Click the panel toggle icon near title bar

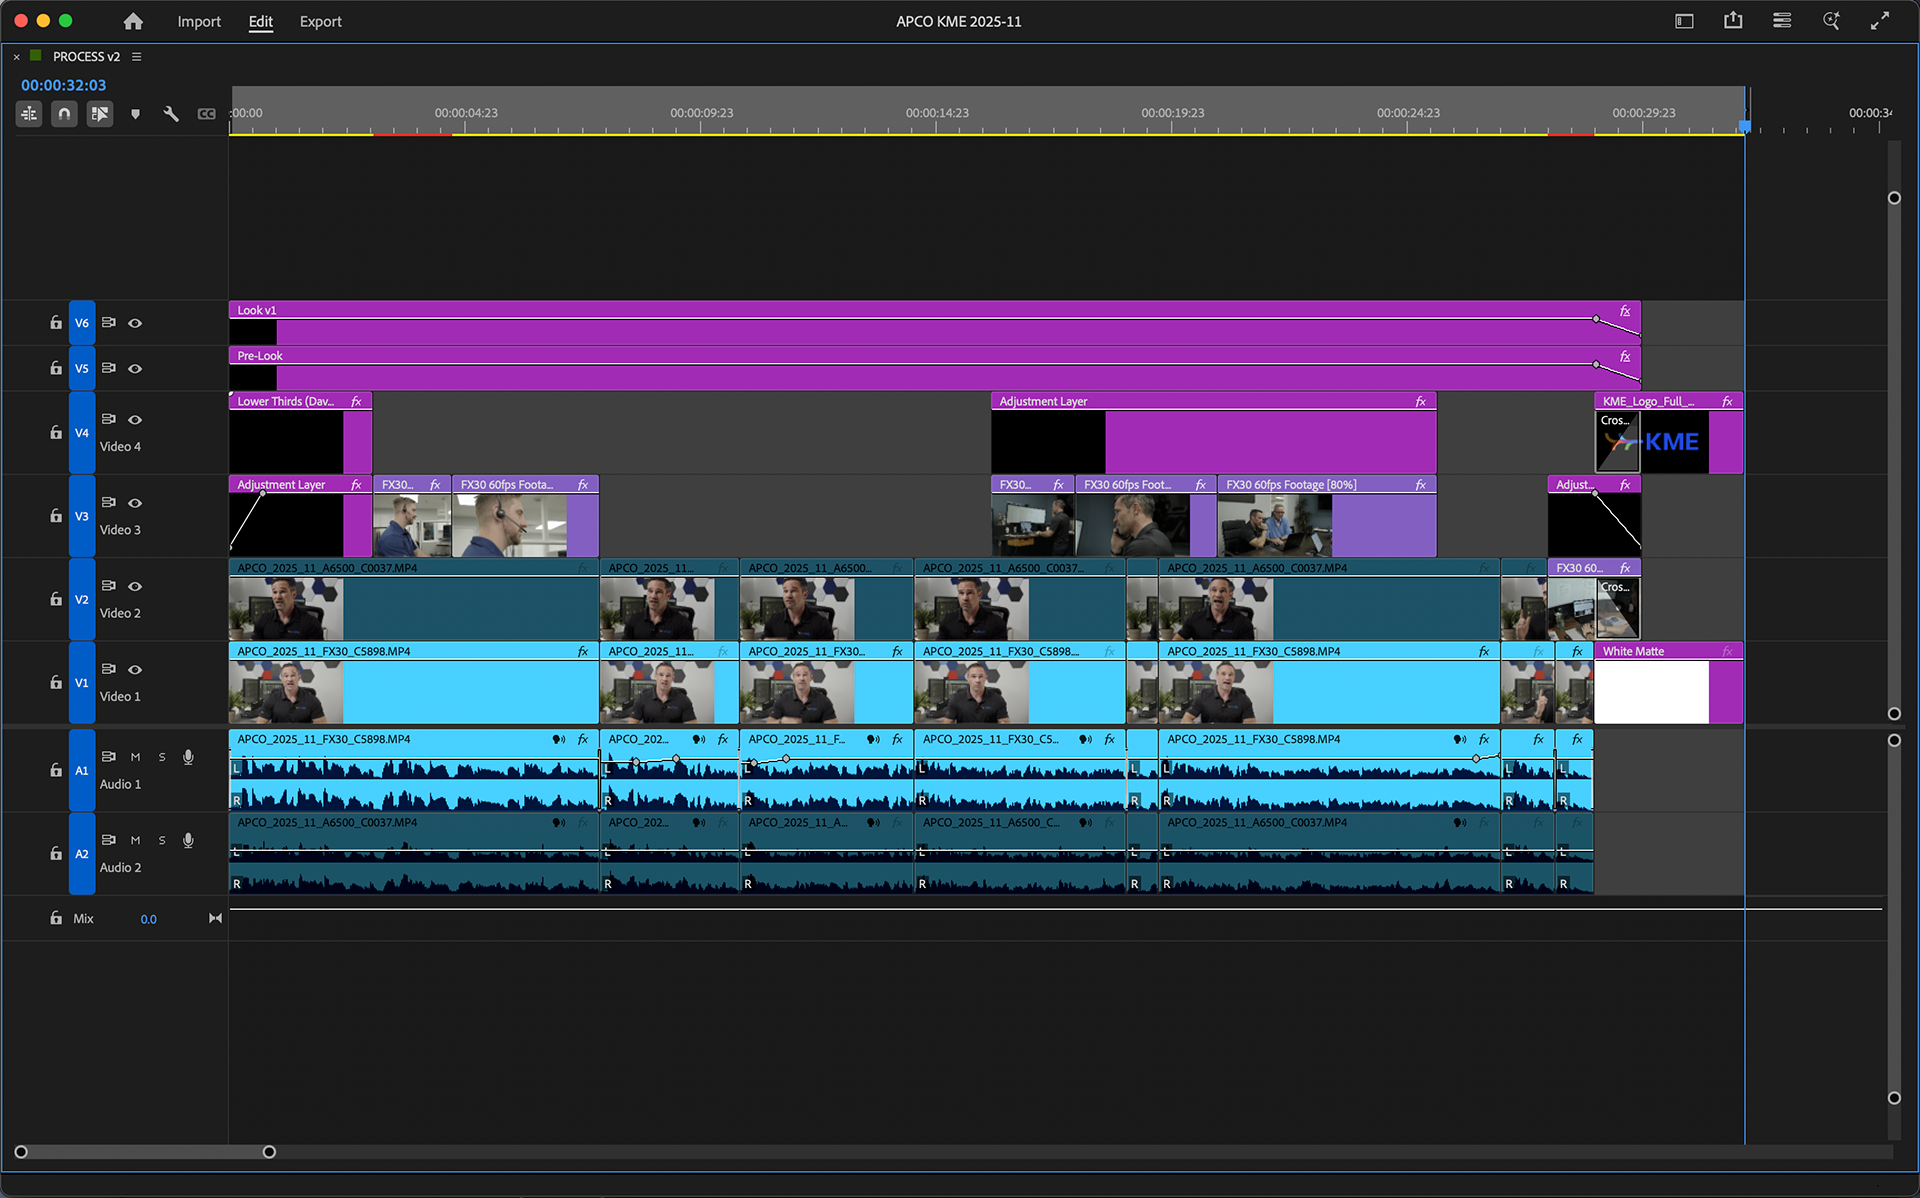(x=1684, y=20)
